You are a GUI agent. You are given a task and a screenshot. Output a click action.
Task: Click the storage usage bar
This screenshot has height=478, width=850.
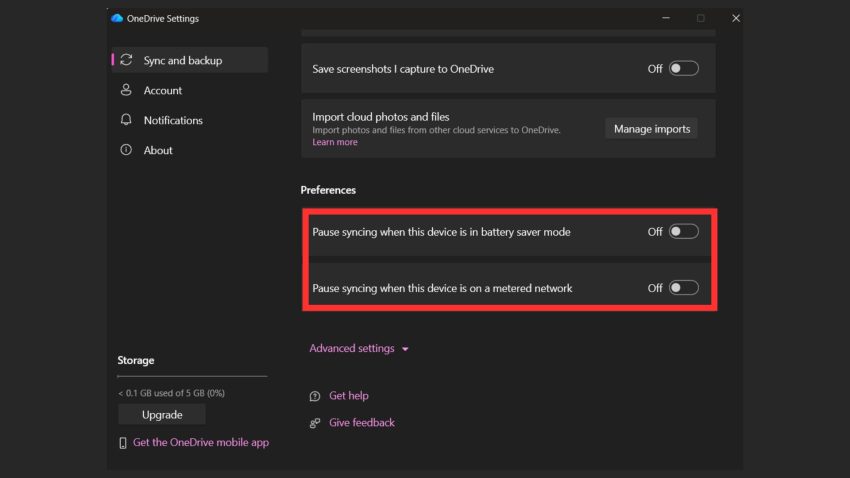click(x=192, y=376)
